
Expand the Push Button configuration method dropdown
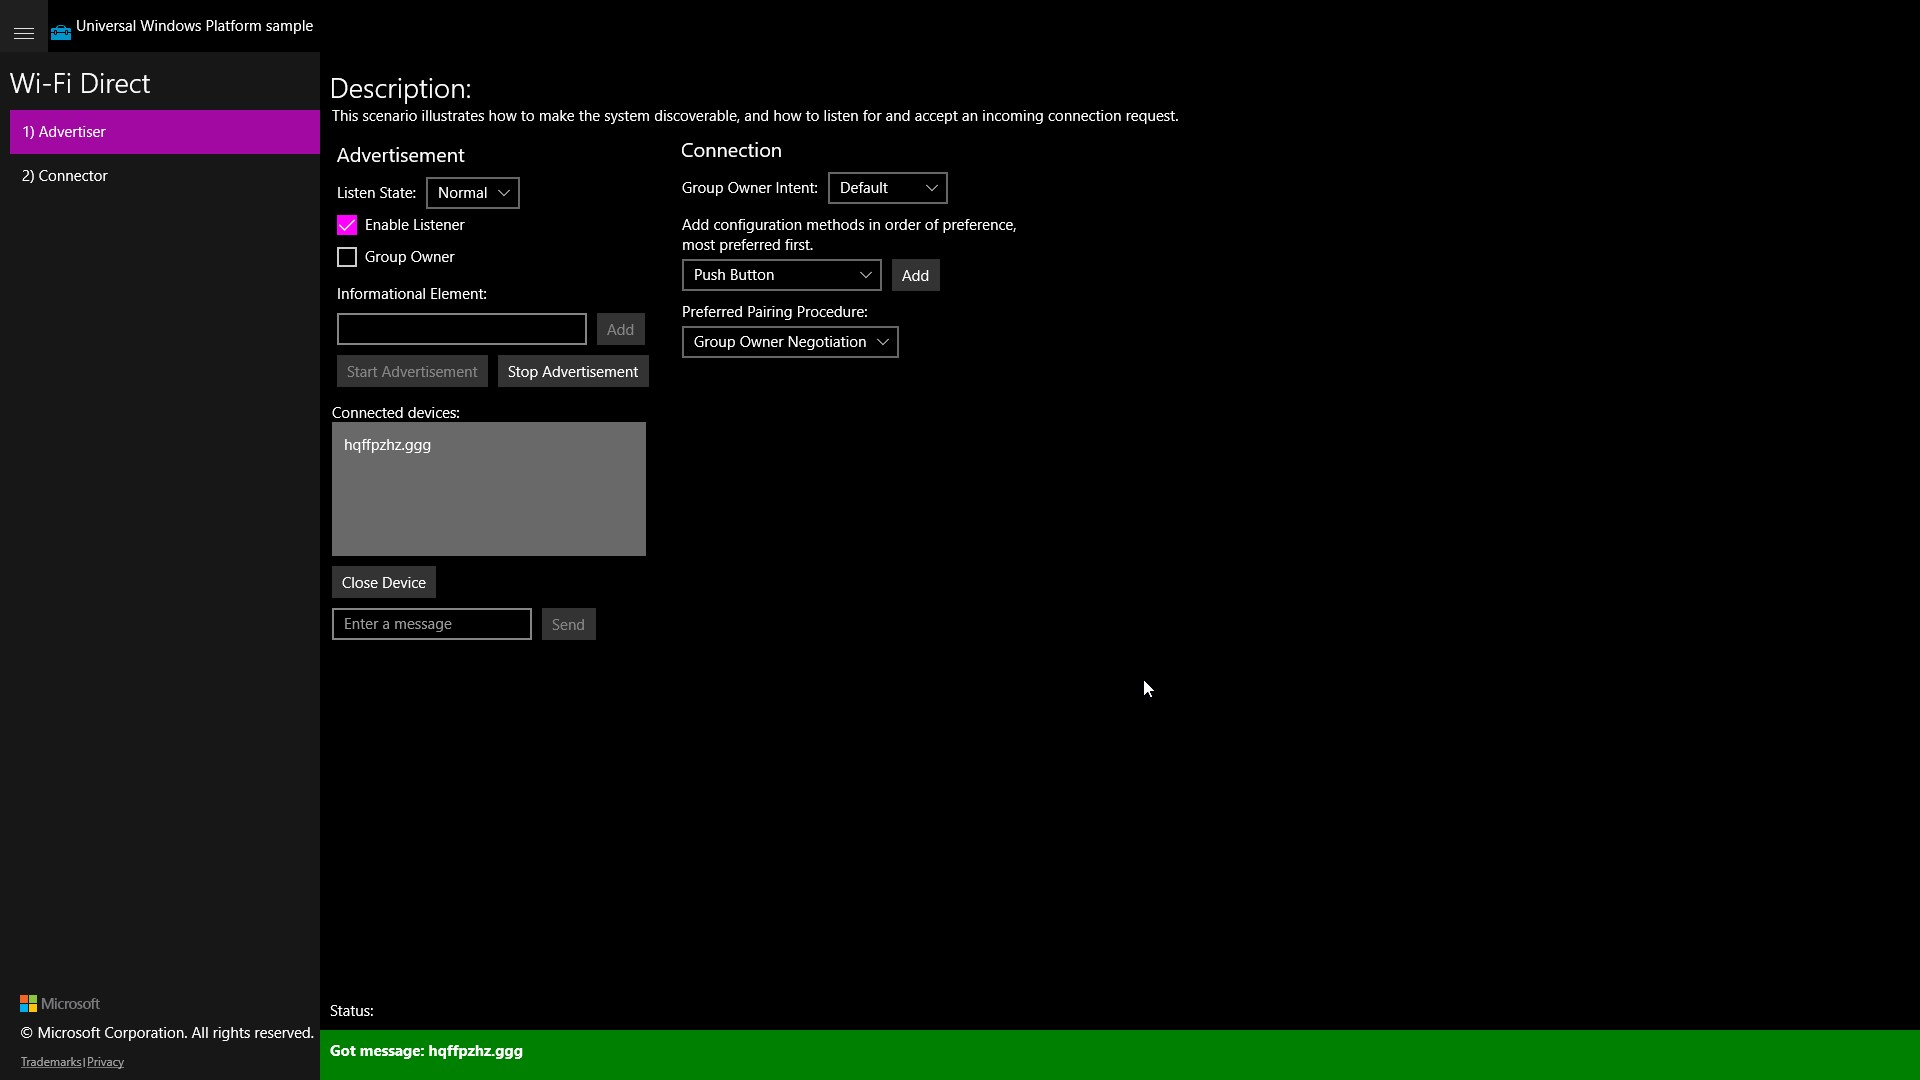click(x=782, y=275)
